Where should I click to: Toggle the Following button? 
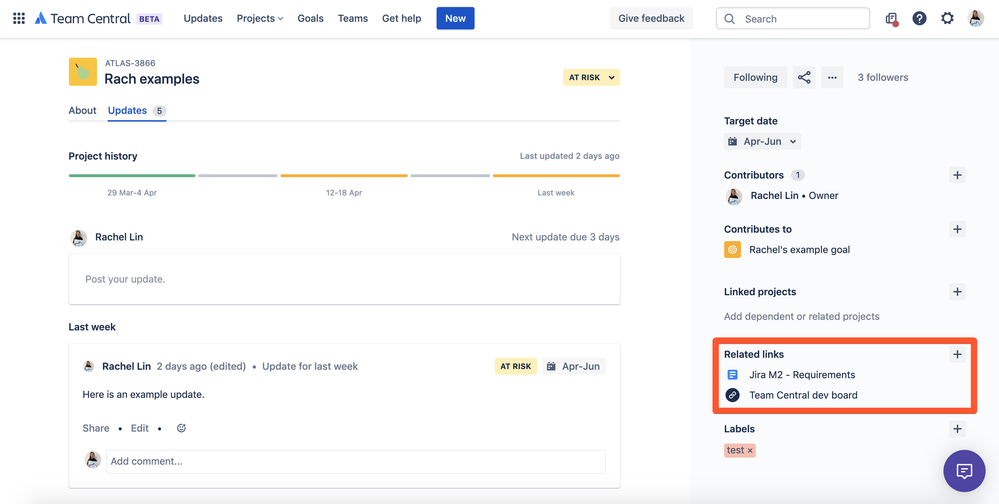tap(756, 78)
